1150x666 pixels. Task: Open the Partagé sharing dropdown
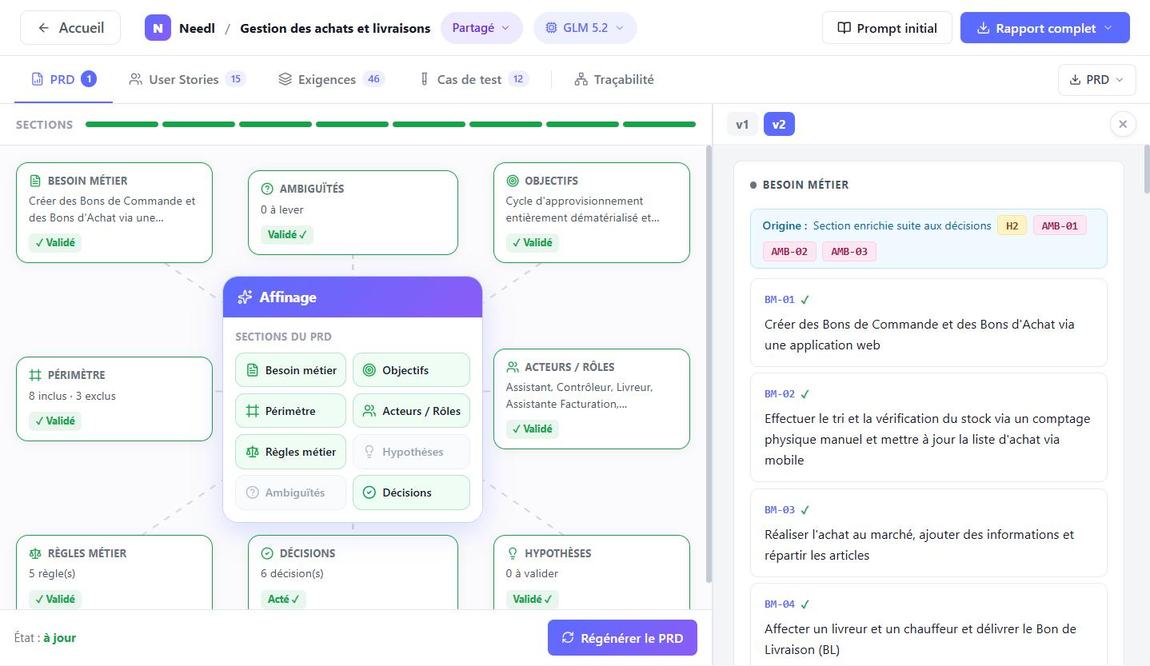click(x=481, y=28)
